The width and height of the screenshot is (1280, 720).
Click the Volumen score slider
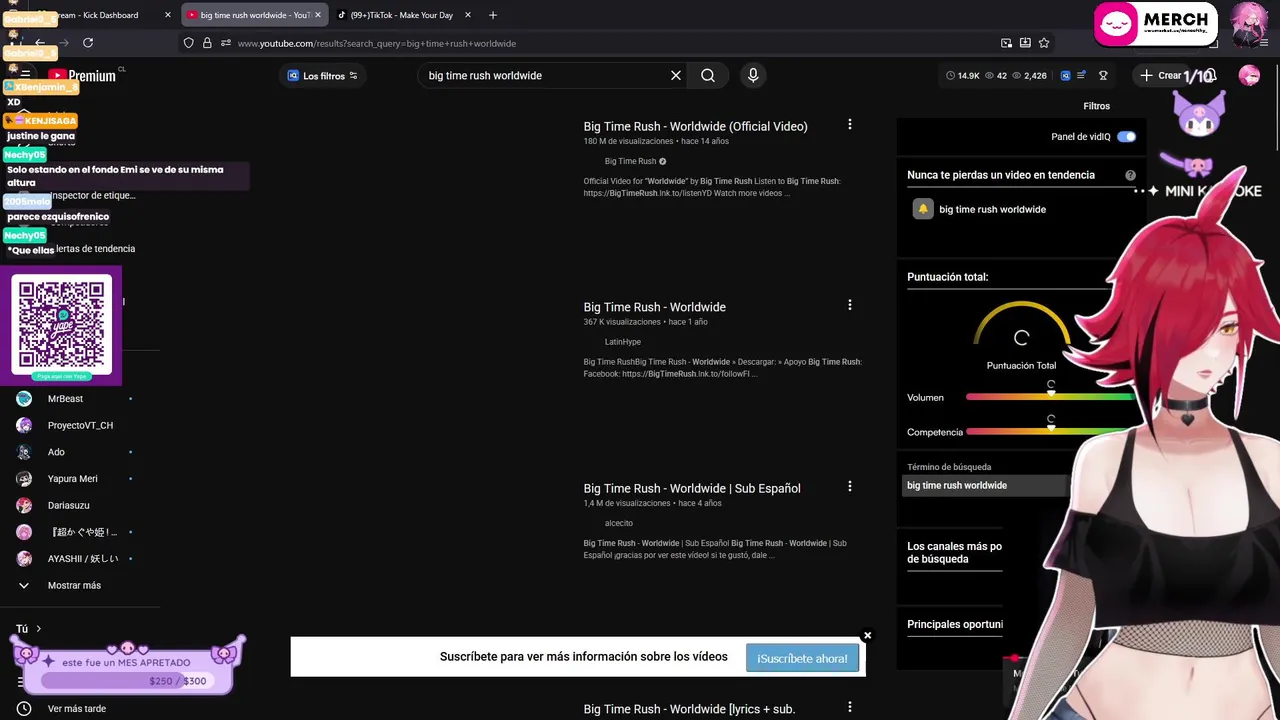[x=1051, y=398]
